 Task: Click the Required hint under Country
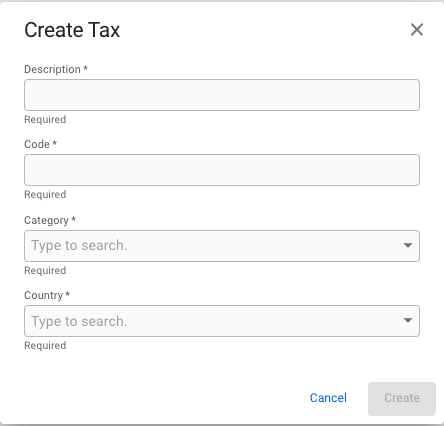(x=45, y=345)
